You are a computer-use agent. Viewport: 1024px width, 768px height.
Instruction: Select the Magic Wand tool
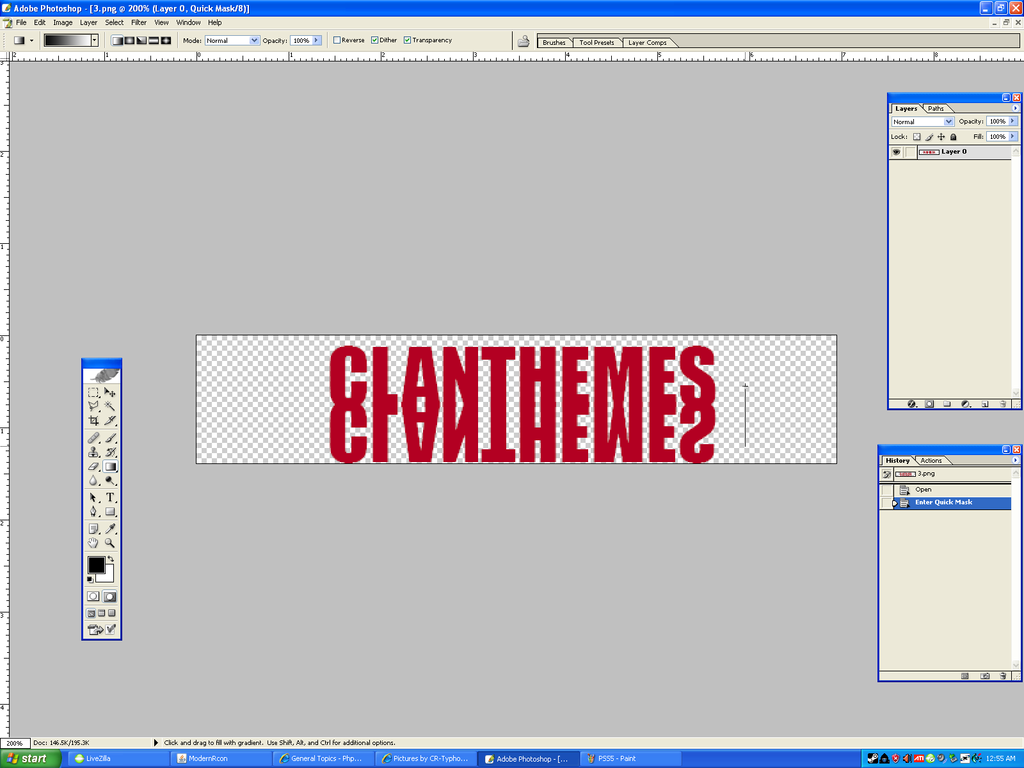[110, 406]
